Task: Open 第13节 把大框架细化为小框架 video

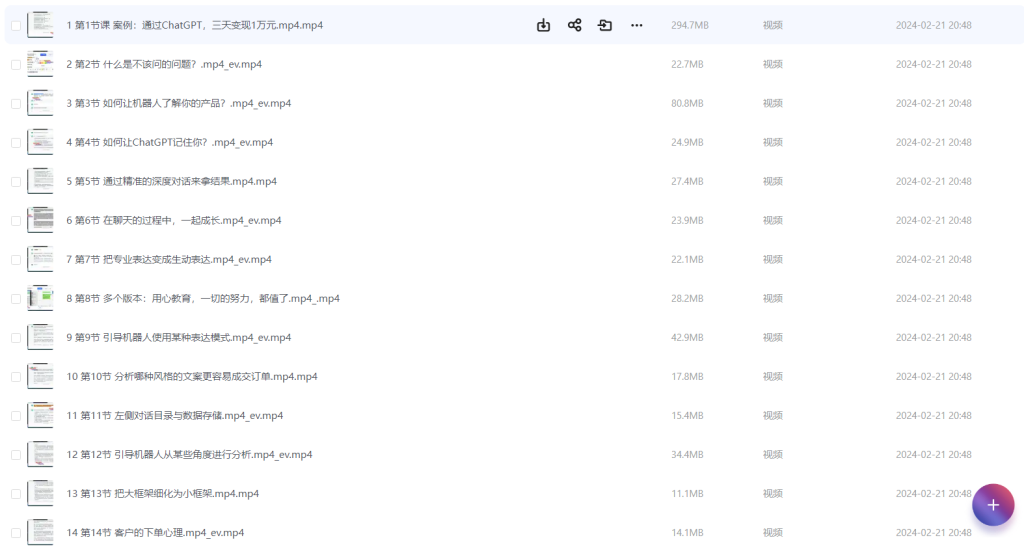Action: [x=162, y=493]
